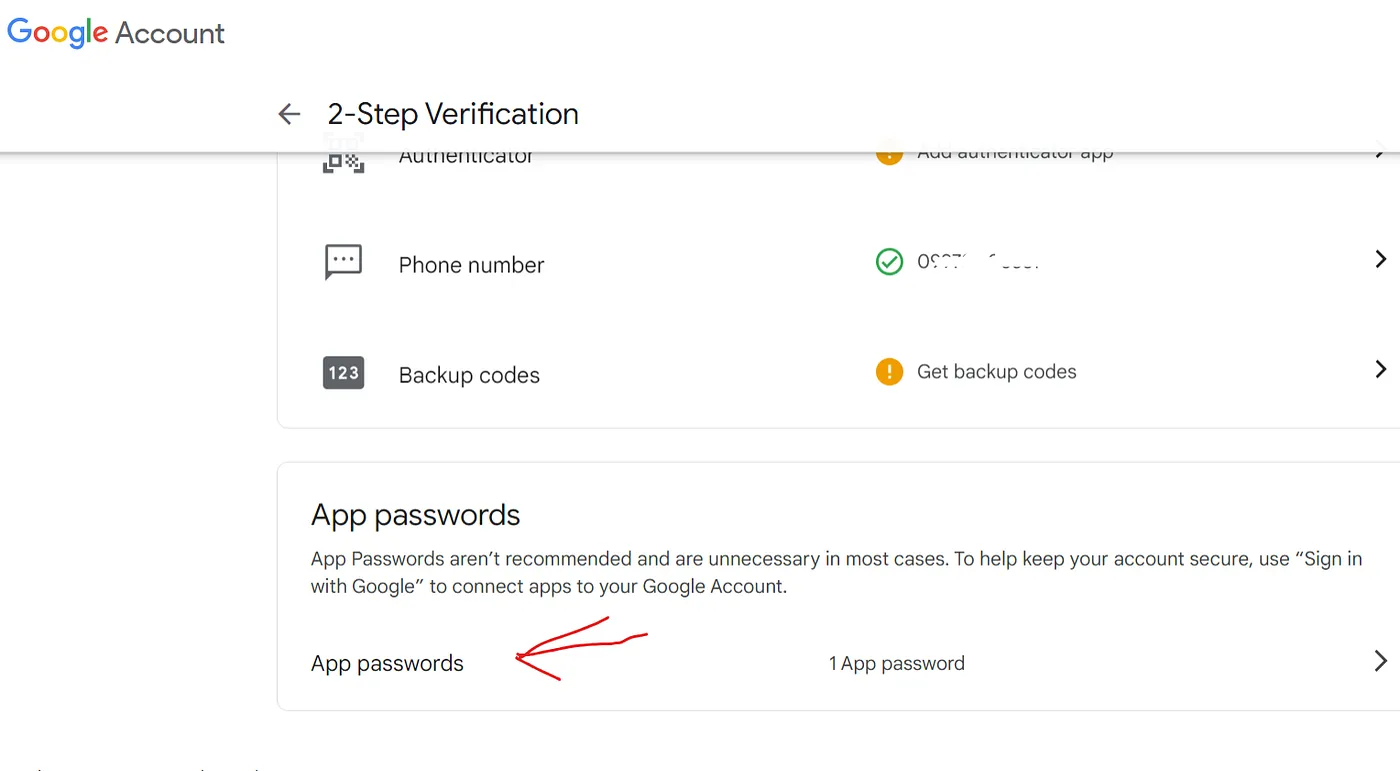The height and width of the screenshot is (771, 1400).
Task: Click the Authenticator label
Action: click(x=466, y=158)
